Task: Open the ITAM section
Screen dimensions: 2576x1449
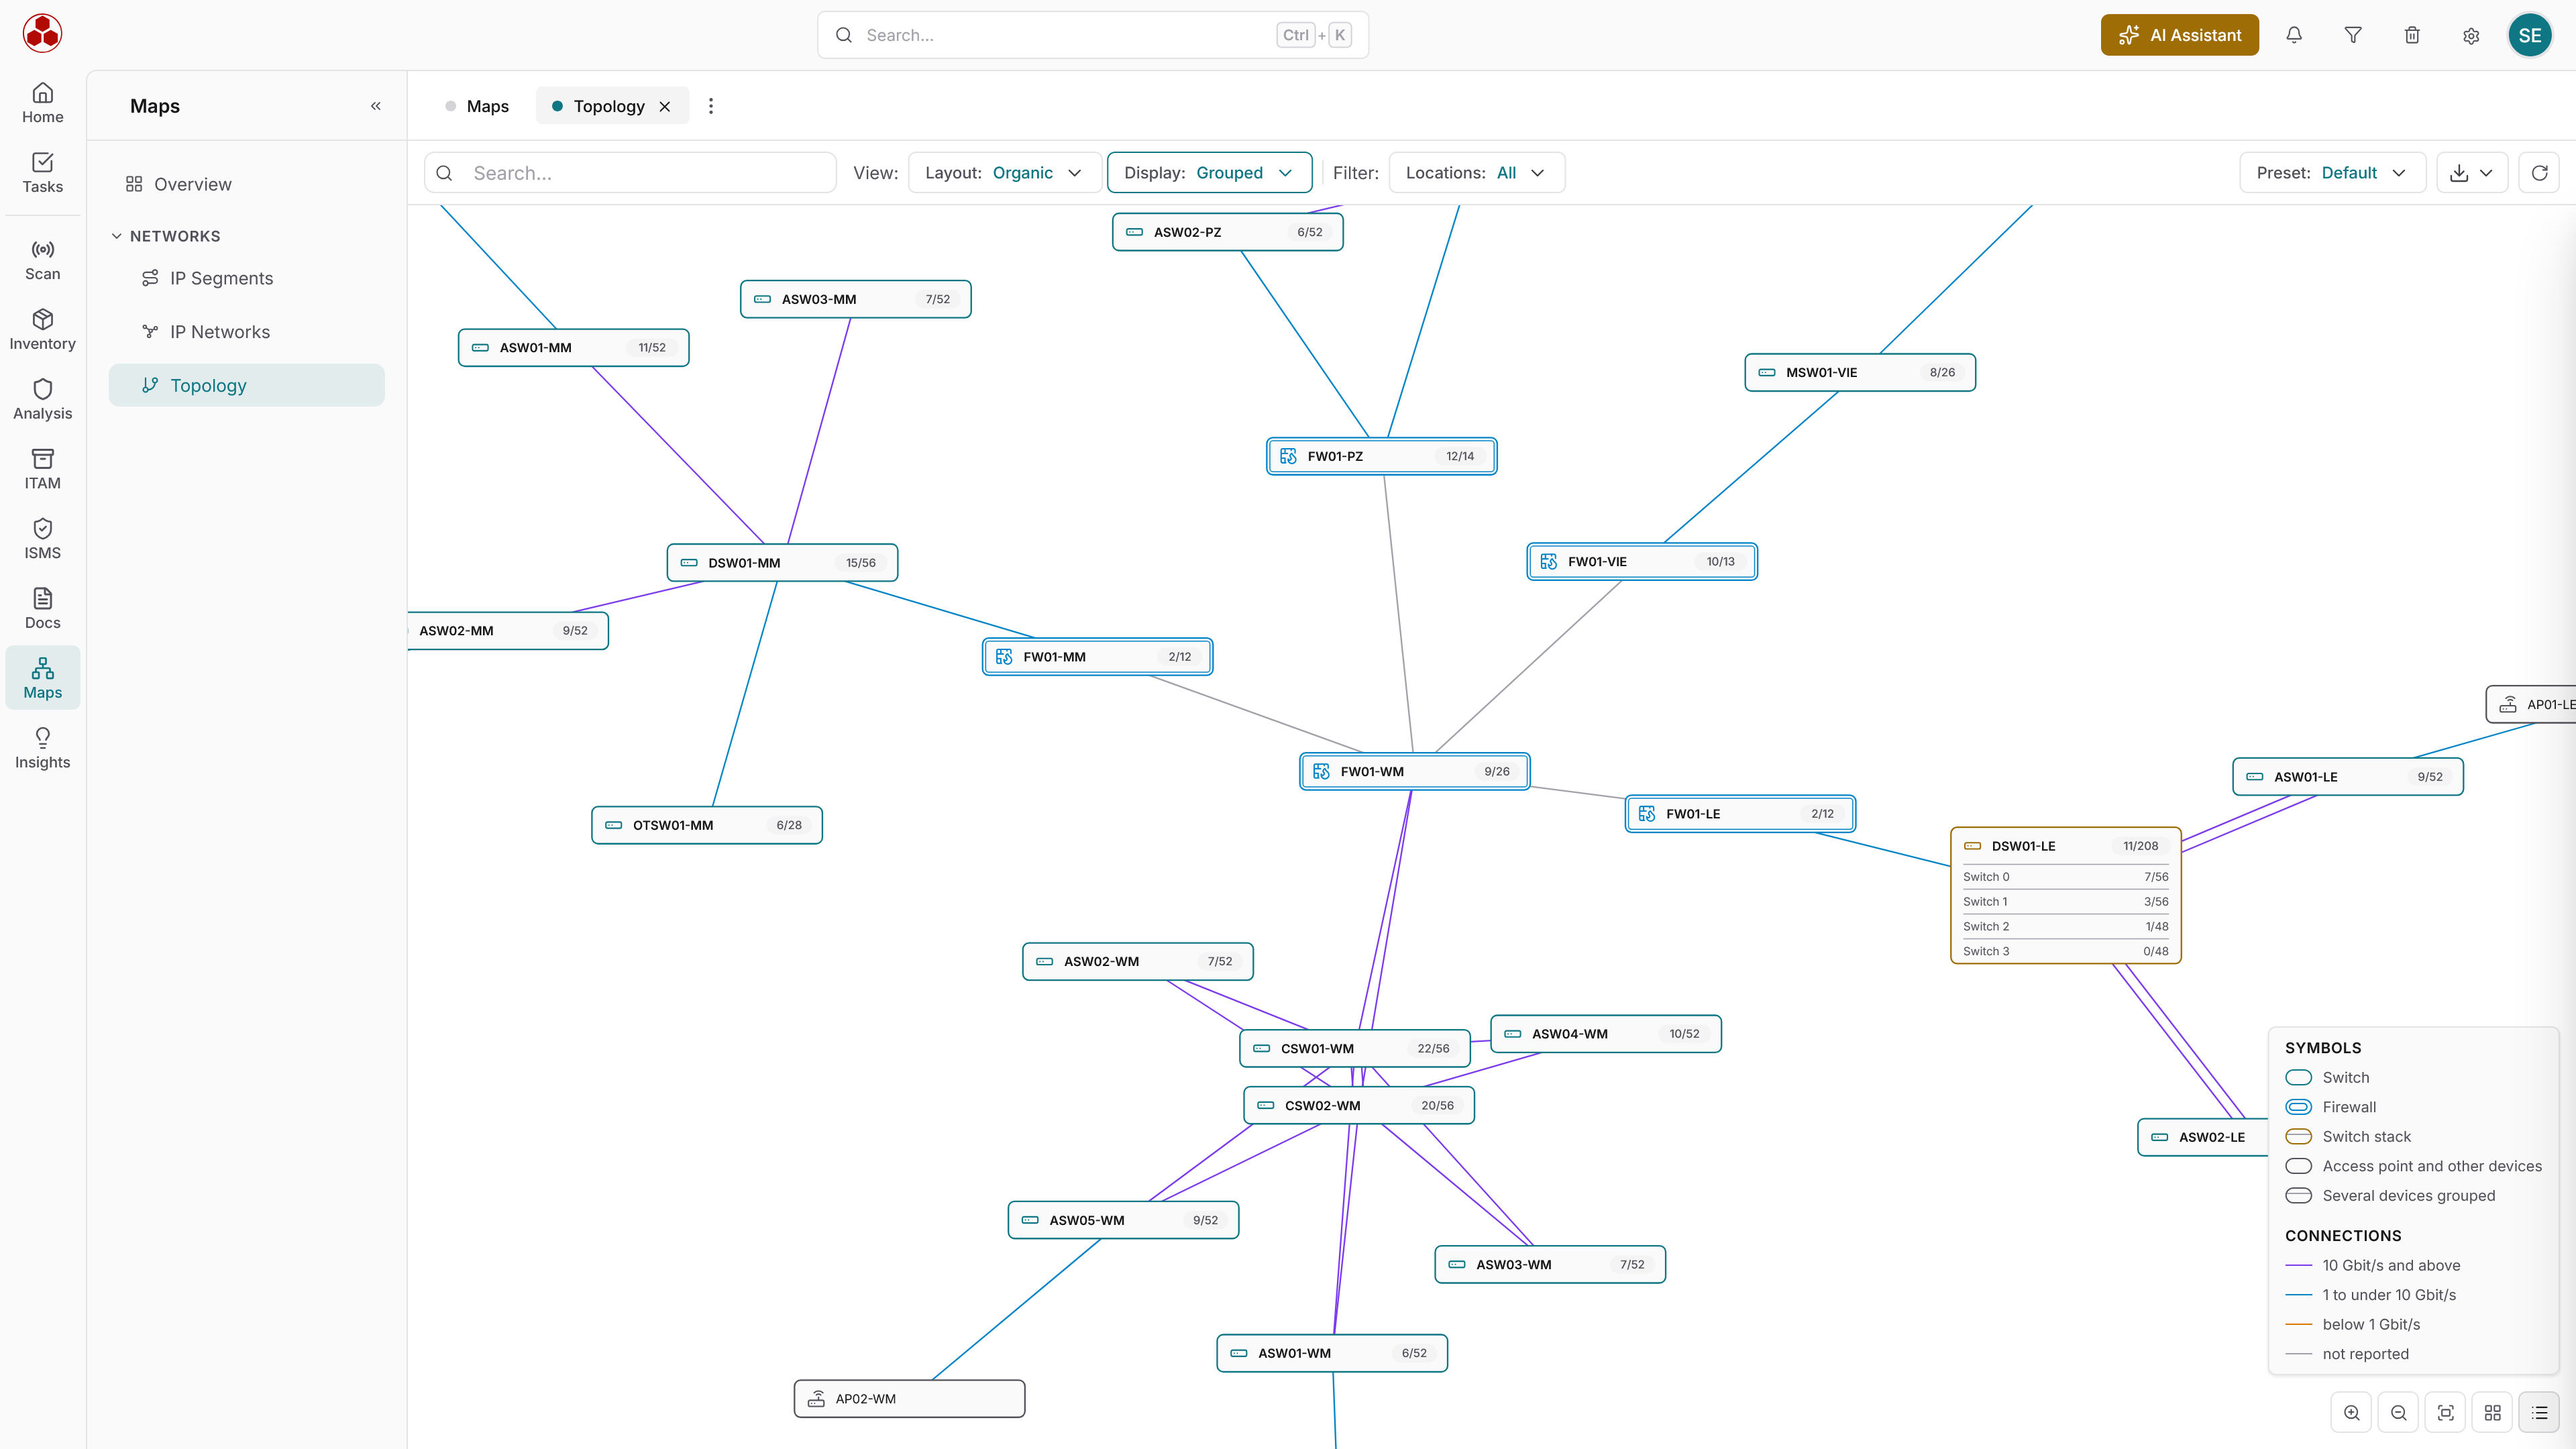Action: [x=42, y=469]
